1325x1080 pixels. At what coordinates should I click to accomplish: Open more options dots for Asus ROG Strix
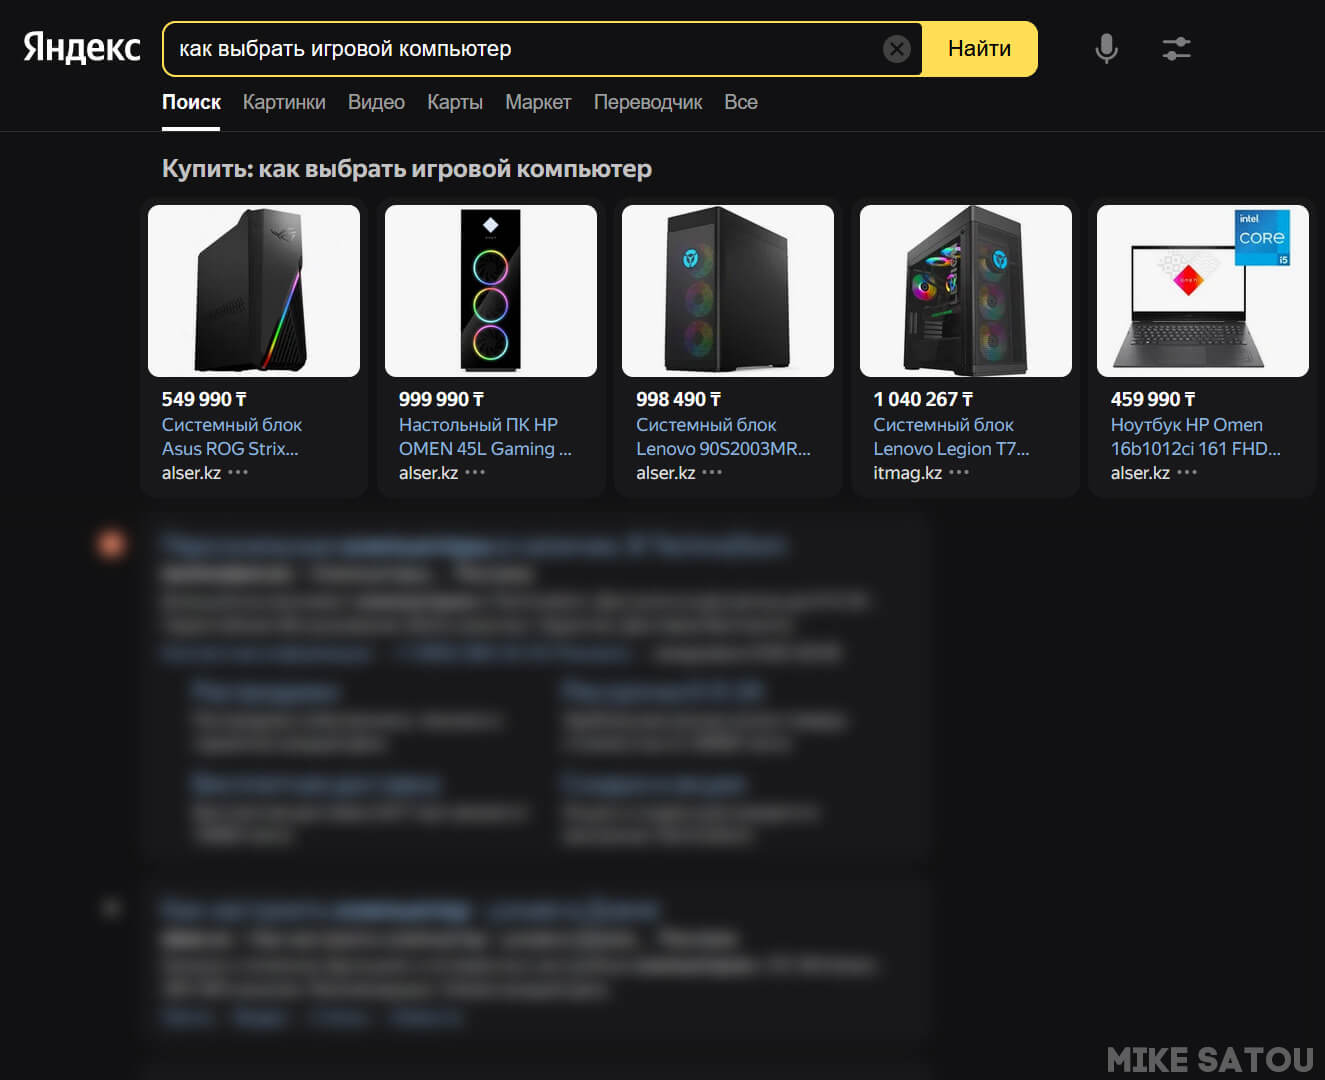238,472
